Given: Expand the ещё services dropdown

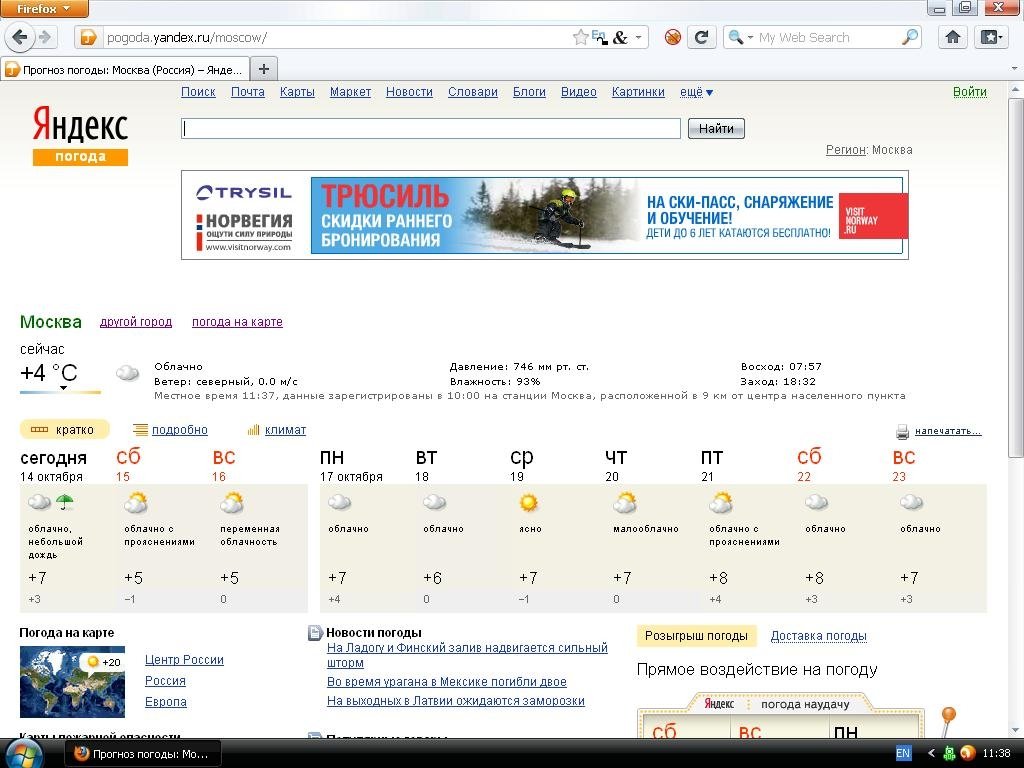Looking at the screenshot, I should [x=696, y=92].
